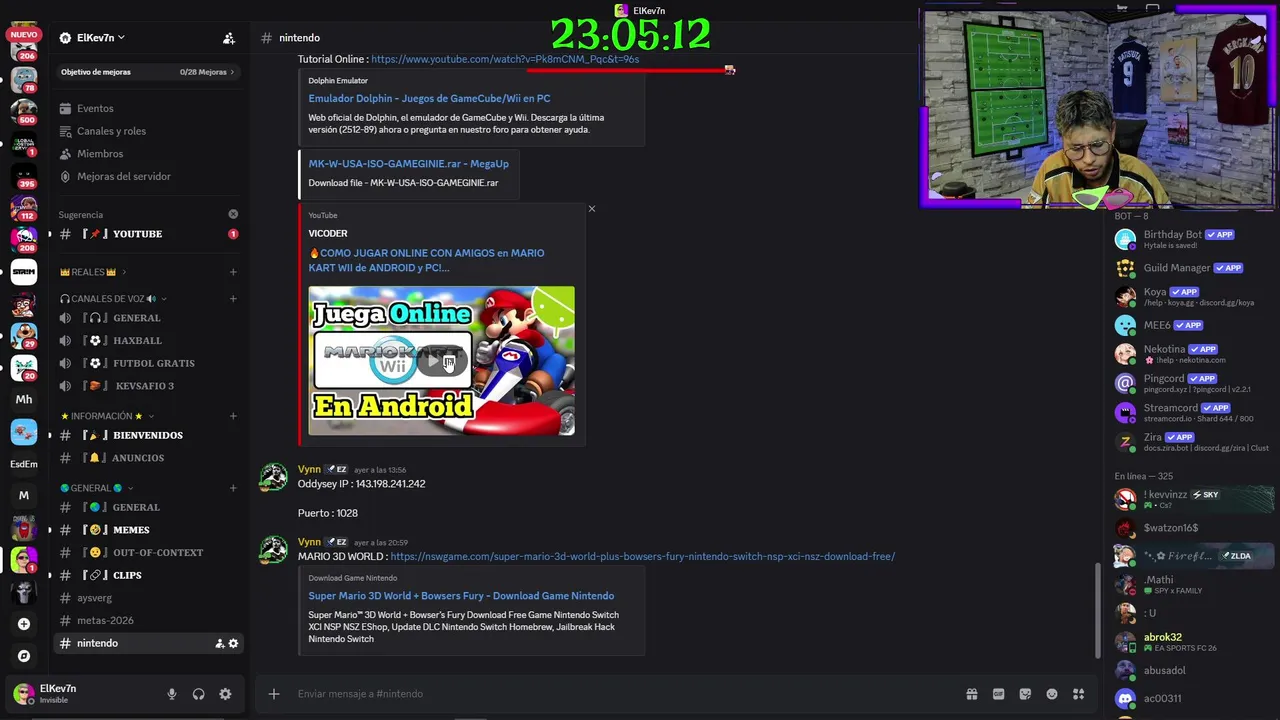The image size is (1280, 720).
Task: Play the Mario Kart Wii video thumbnail
Action: [x=441, y=361]
